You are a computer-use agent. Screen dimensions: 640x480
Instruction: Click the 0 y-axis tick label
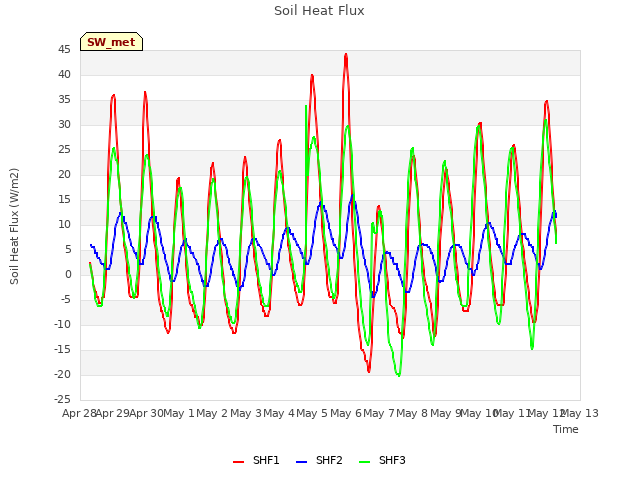[x=68, y=275]
